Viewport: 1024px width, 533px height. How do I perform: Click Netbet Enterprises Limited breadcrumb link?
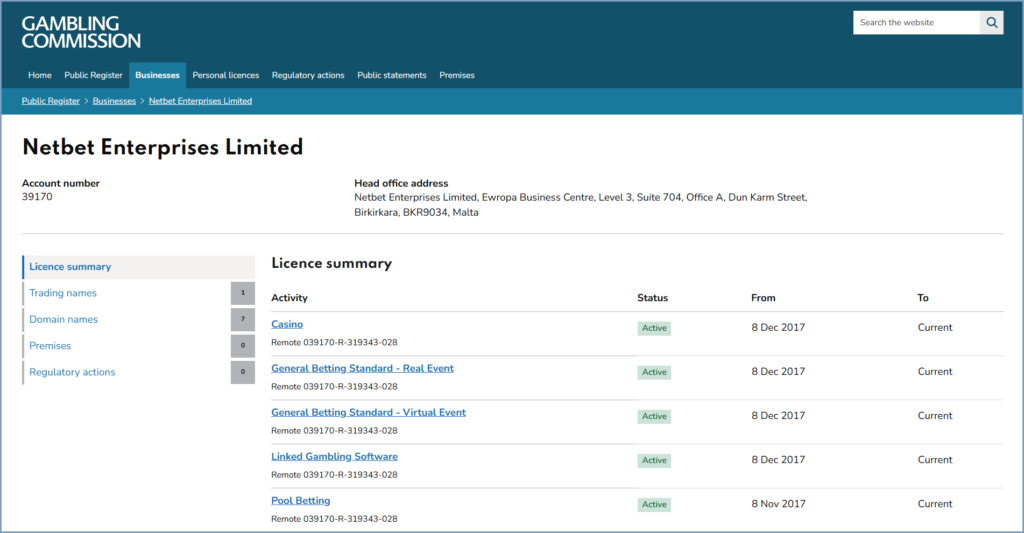[200, 101]
